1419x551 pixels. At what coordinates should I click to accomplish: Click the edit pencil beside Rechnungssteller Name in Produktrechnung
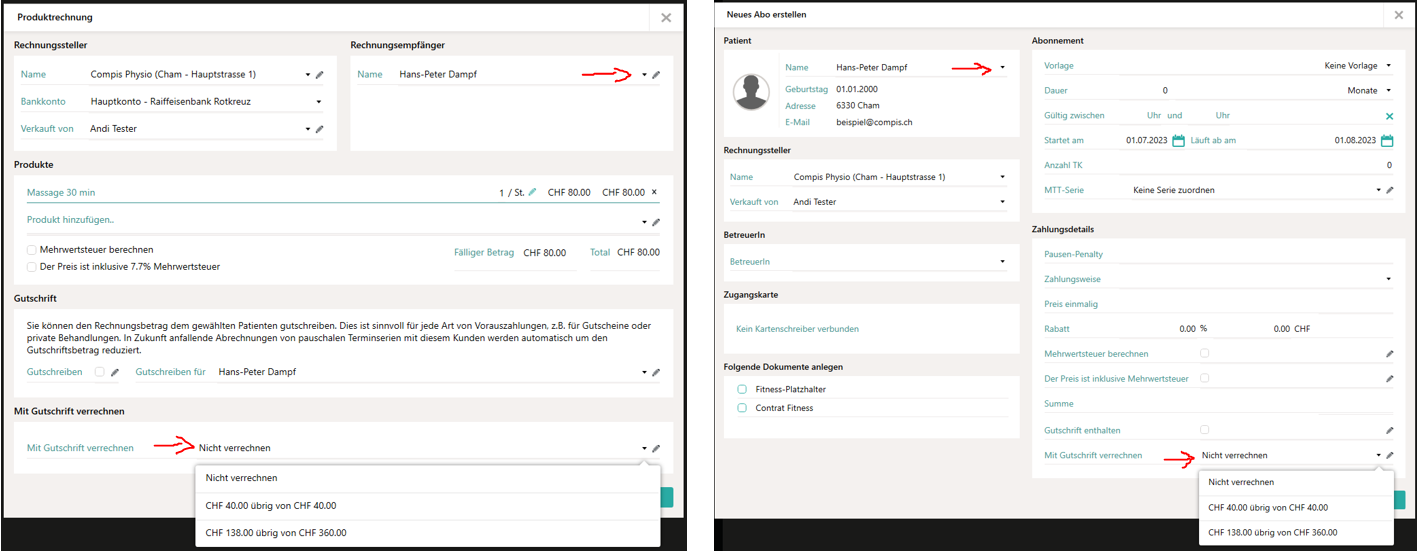(320, 75)
